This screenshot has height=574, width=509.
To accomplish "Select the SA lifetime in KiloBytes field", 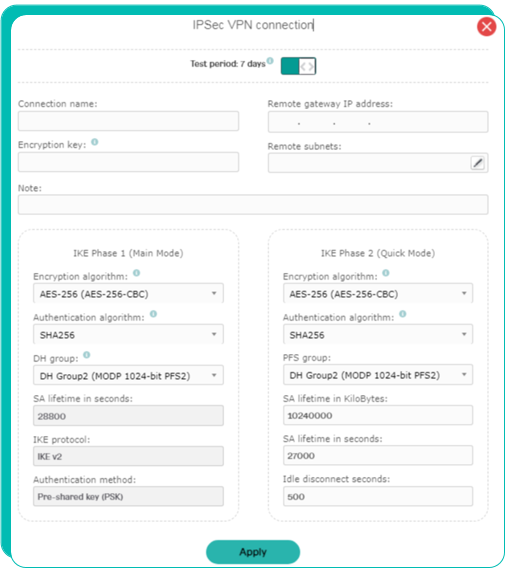I will tap(378, 415).
